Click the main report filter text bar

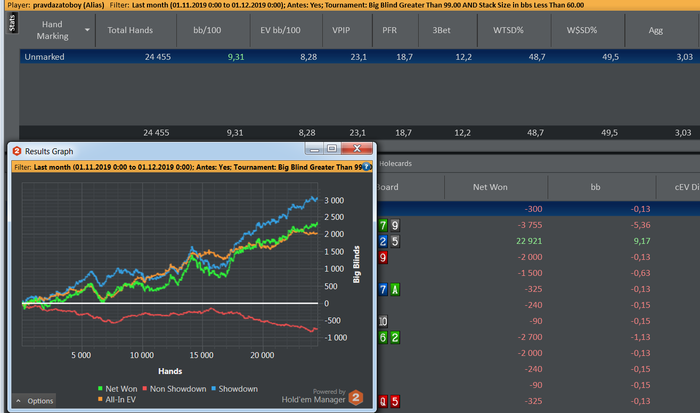[x=350, y=5]
